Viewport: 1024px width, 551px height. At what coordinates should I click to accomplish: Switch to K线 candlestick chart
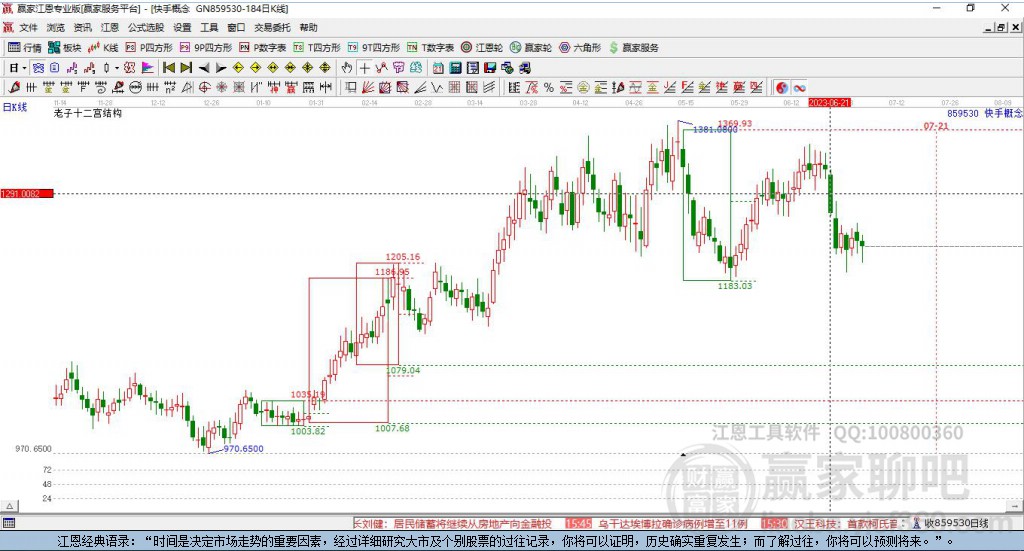(x=103, y=48)
